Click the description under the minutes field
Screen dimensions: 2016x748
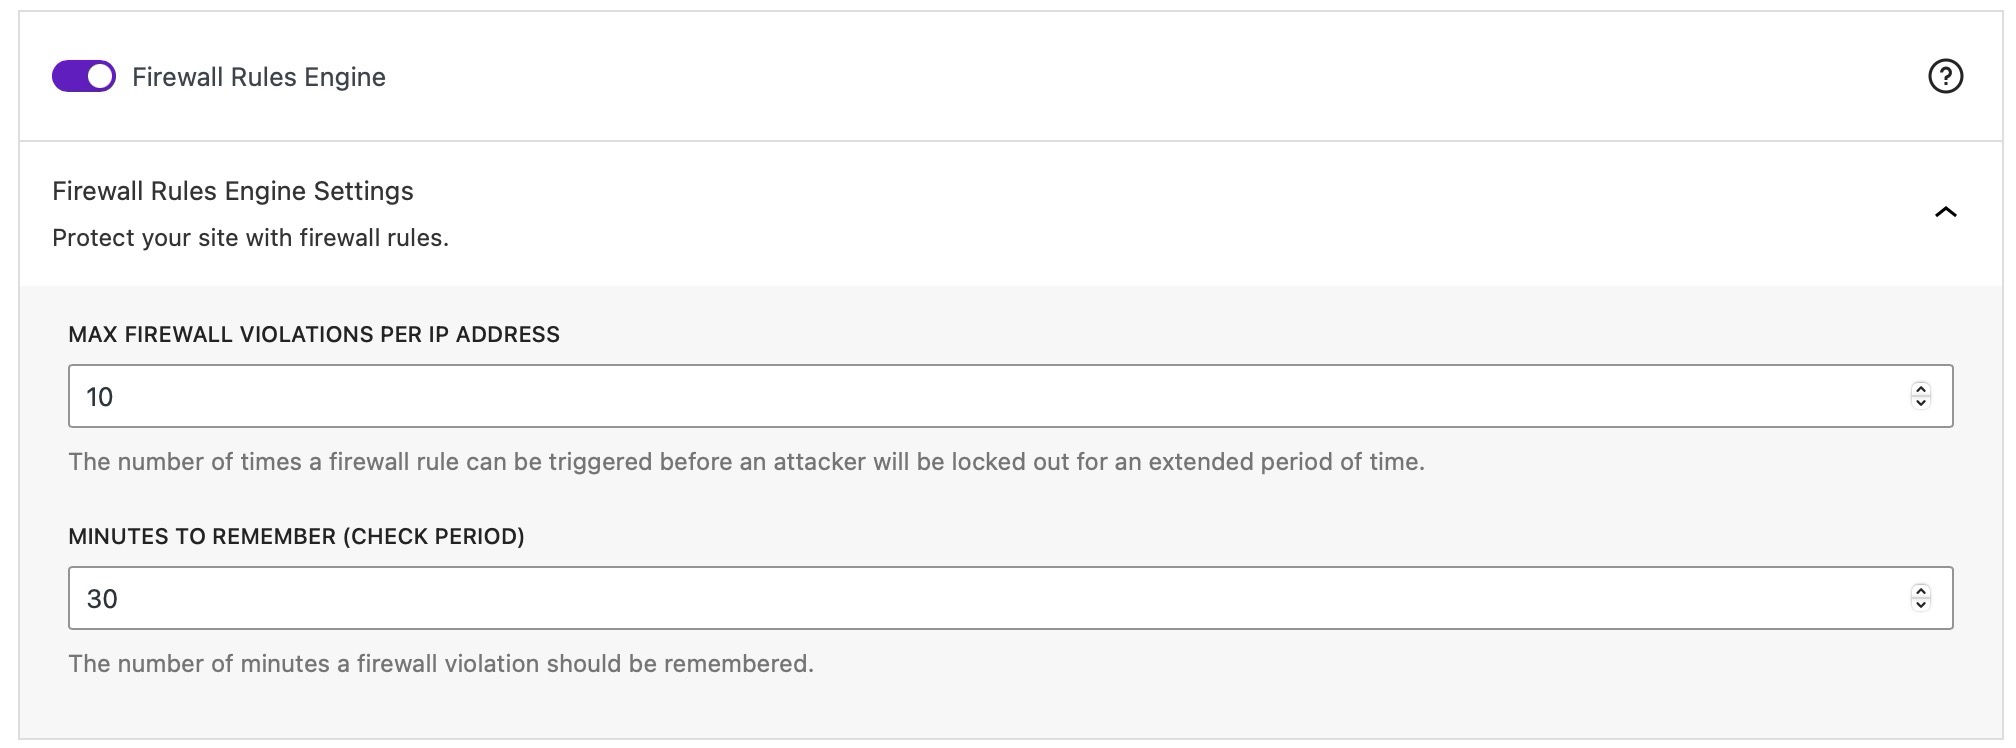441,664
